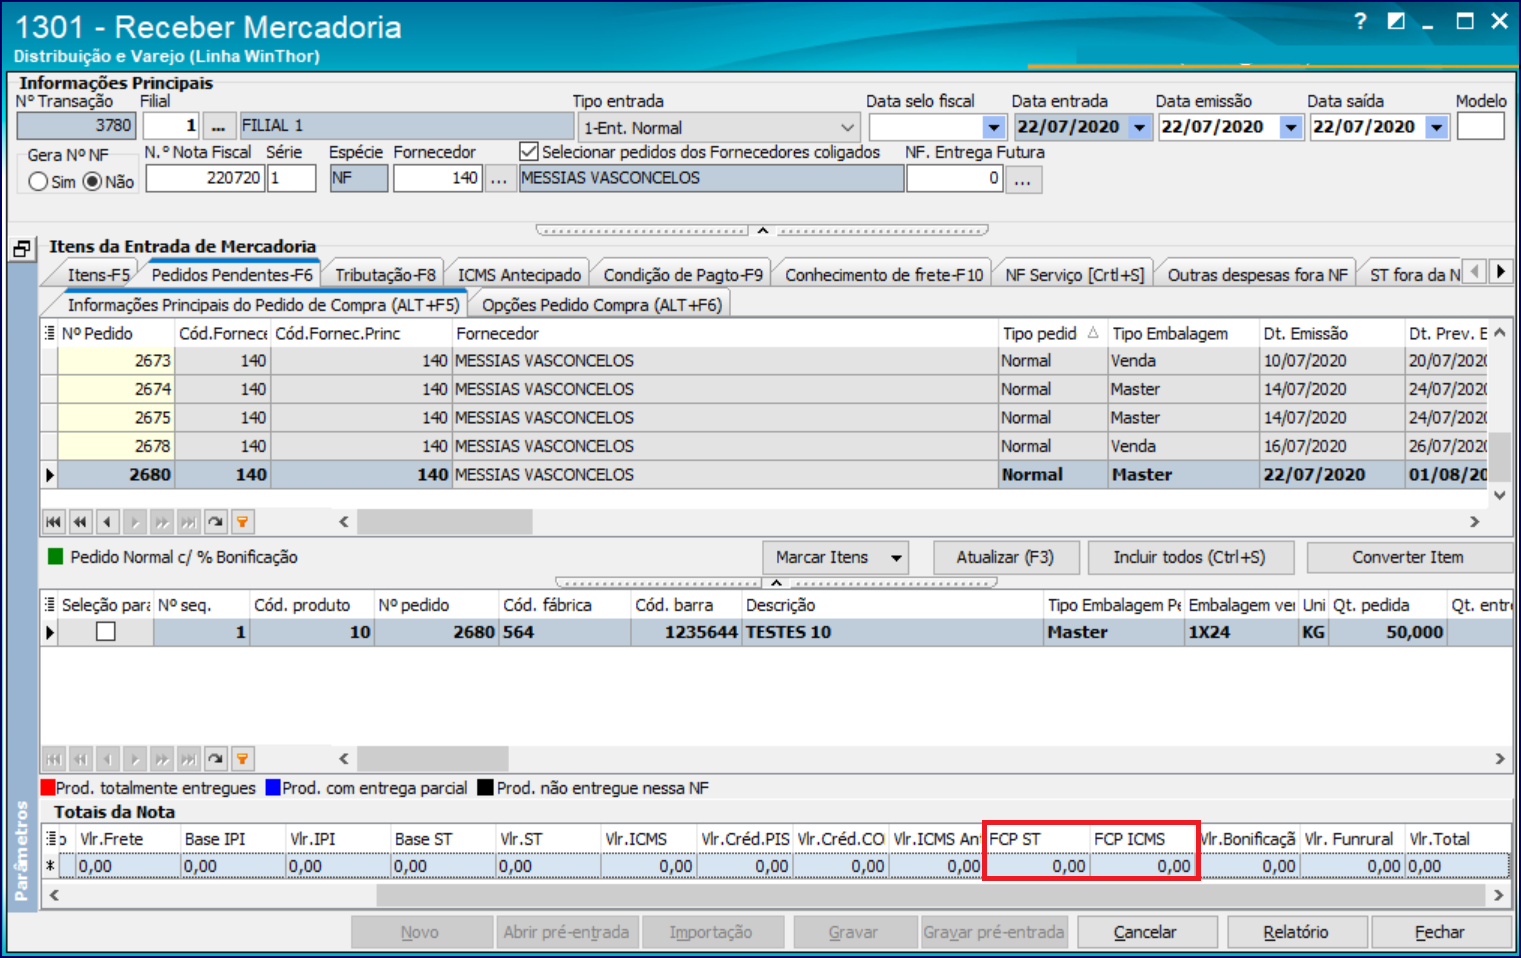Select order row 2675 in the grid
Screen dimensions: 1521x958
point(764,418)
